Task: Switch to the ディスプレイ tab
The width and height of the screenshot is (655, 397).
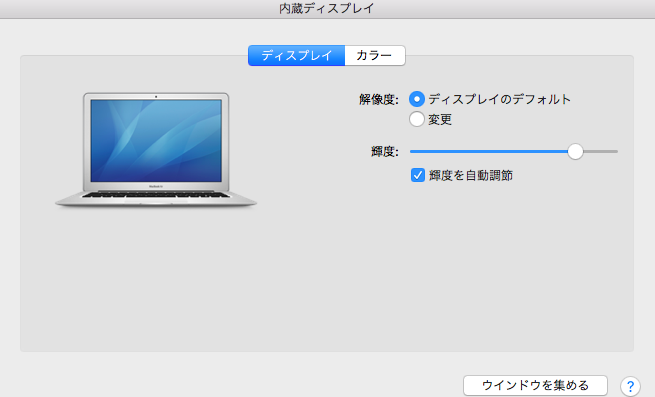Action: pos(297,56)
